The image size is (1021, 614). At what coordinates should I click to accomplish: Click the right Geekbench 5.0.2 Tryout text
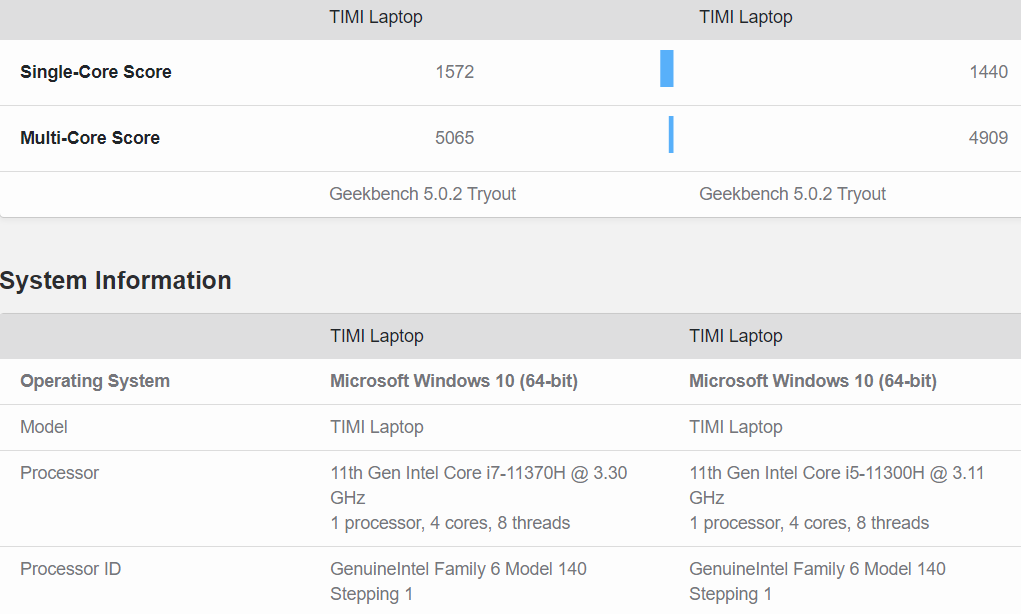(792, 194)
